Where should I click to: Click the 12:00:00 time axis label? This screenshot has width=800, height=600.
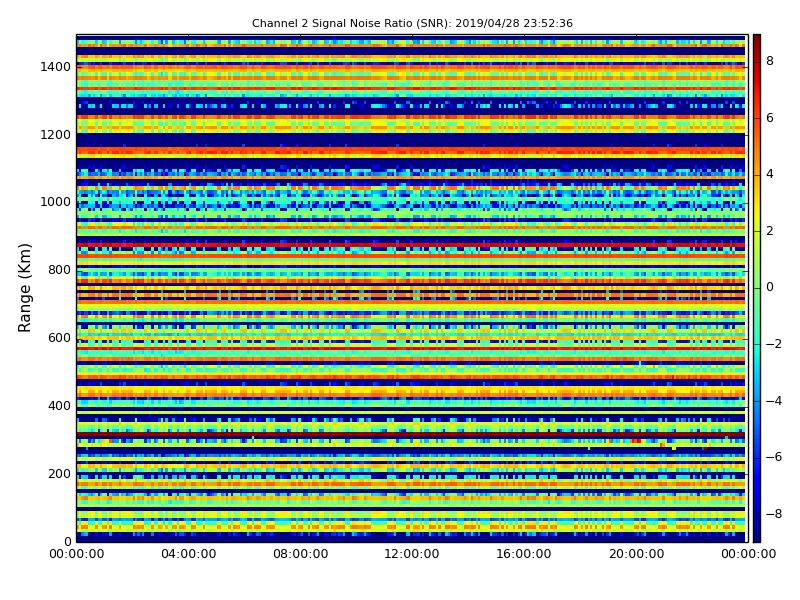[x=412, y=554]
